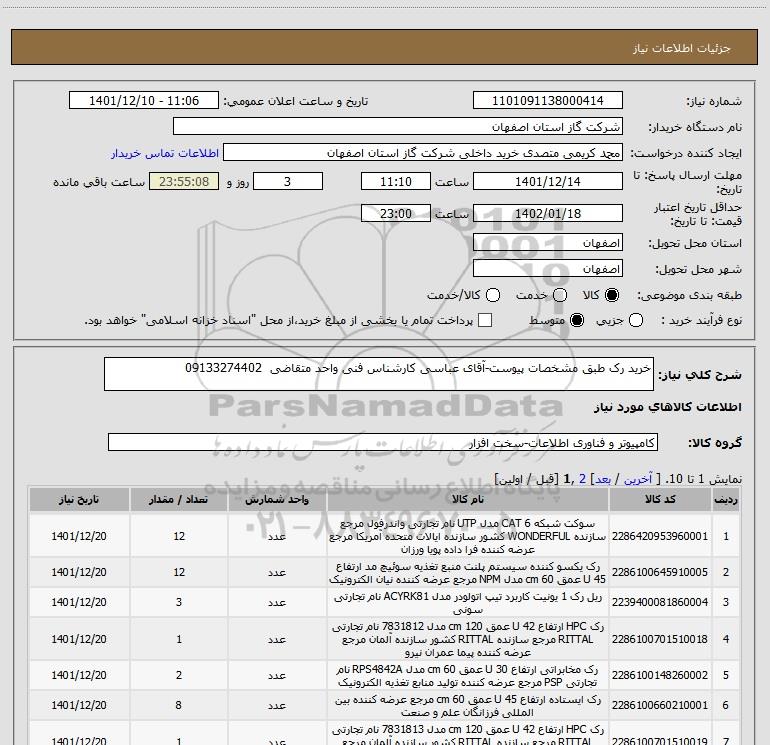Go to آخرین pagination link
The height and width of the screenshot is (745, 770).
pyautogui.click(x=638, y=479)
